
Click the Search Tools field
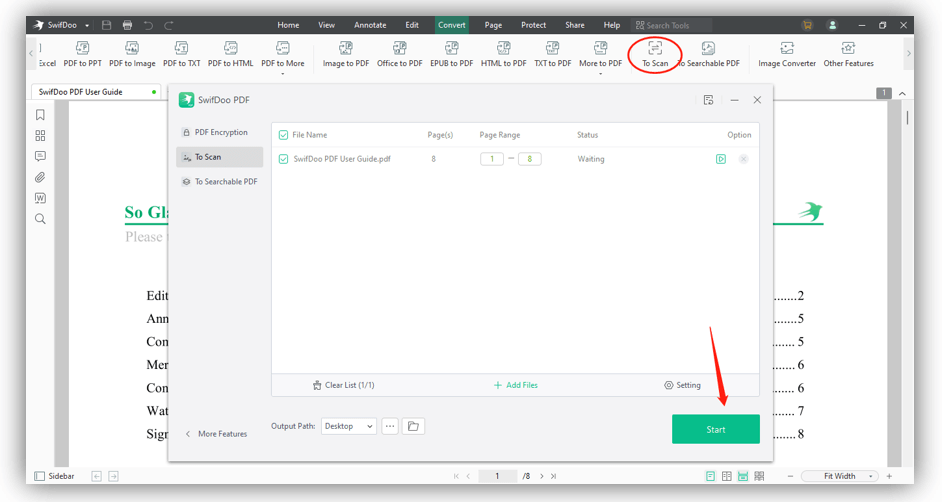(672, 25)
